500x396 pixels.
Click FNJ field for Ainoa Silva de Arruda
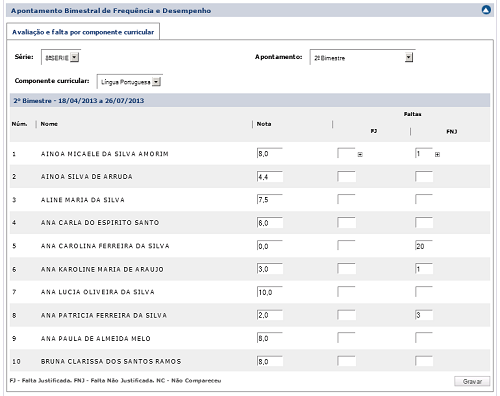pyautogui.click(x=424, y=177)
